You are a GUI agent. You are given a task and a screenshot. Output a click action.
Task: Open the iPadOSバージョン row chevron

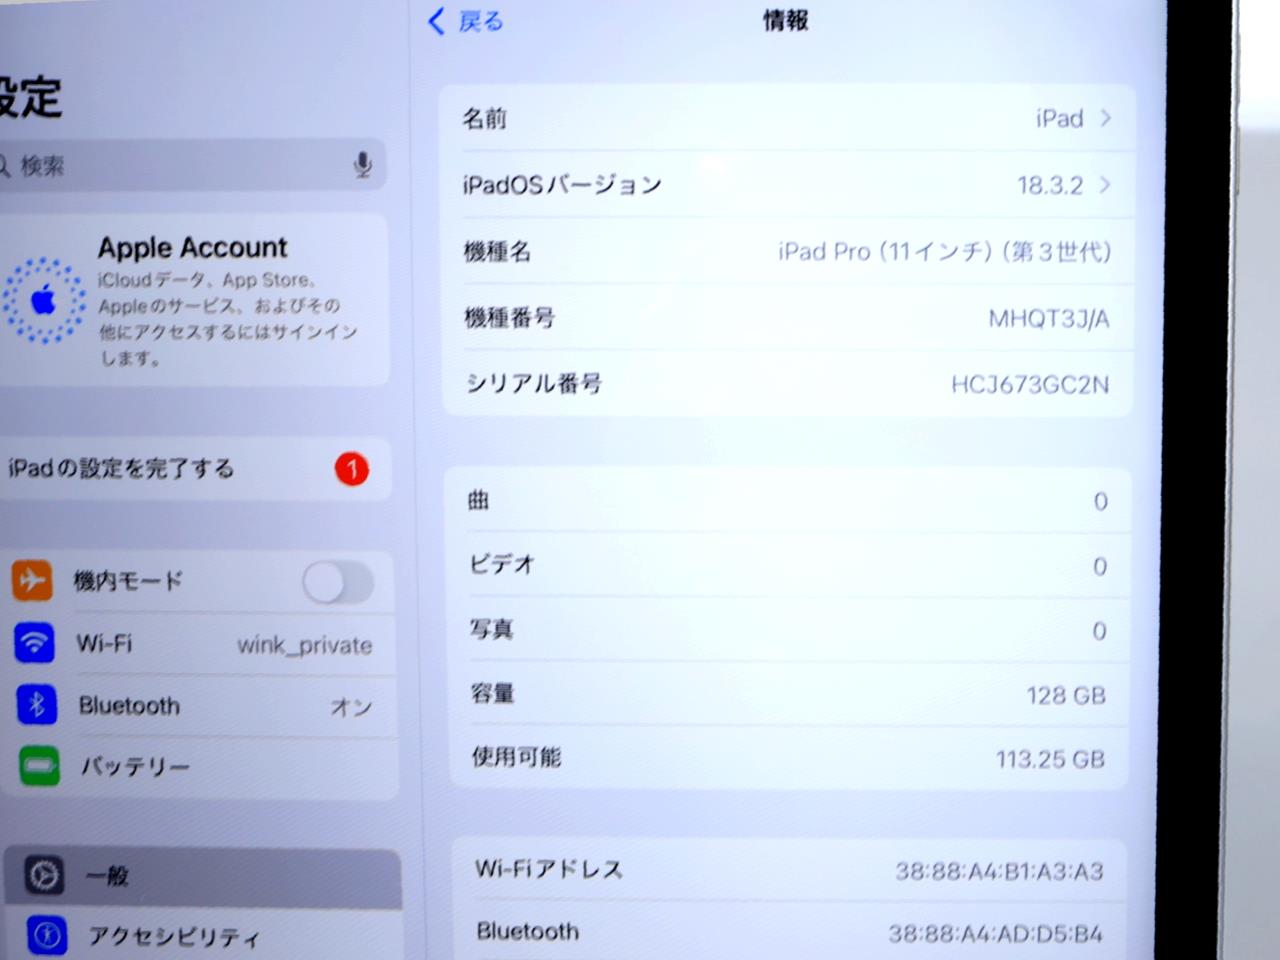coord(1105,185)
